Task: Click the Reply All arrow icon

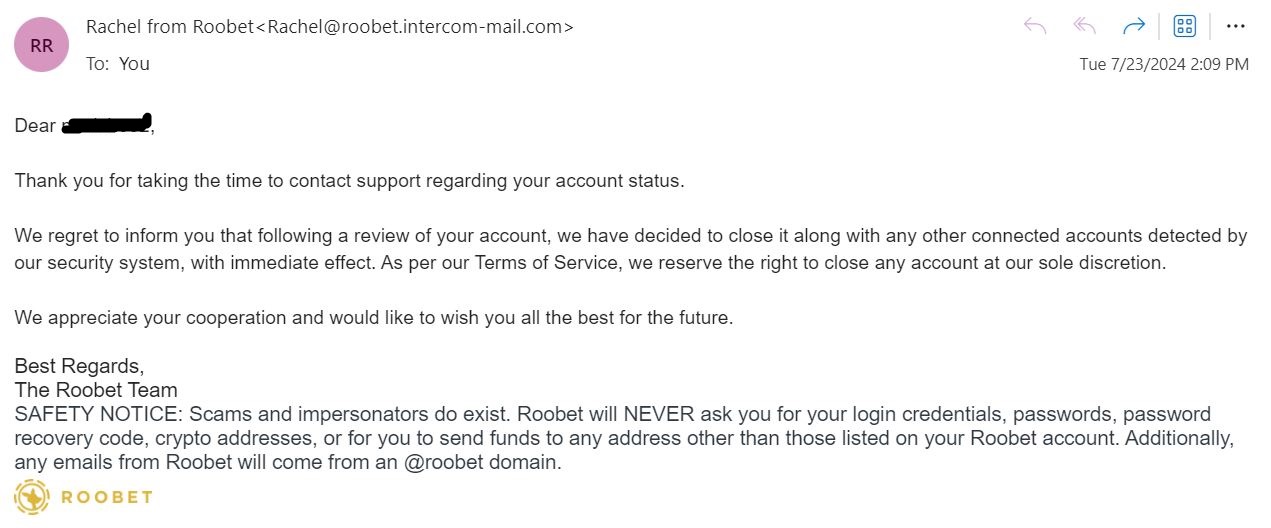Action: [1085, 27]
